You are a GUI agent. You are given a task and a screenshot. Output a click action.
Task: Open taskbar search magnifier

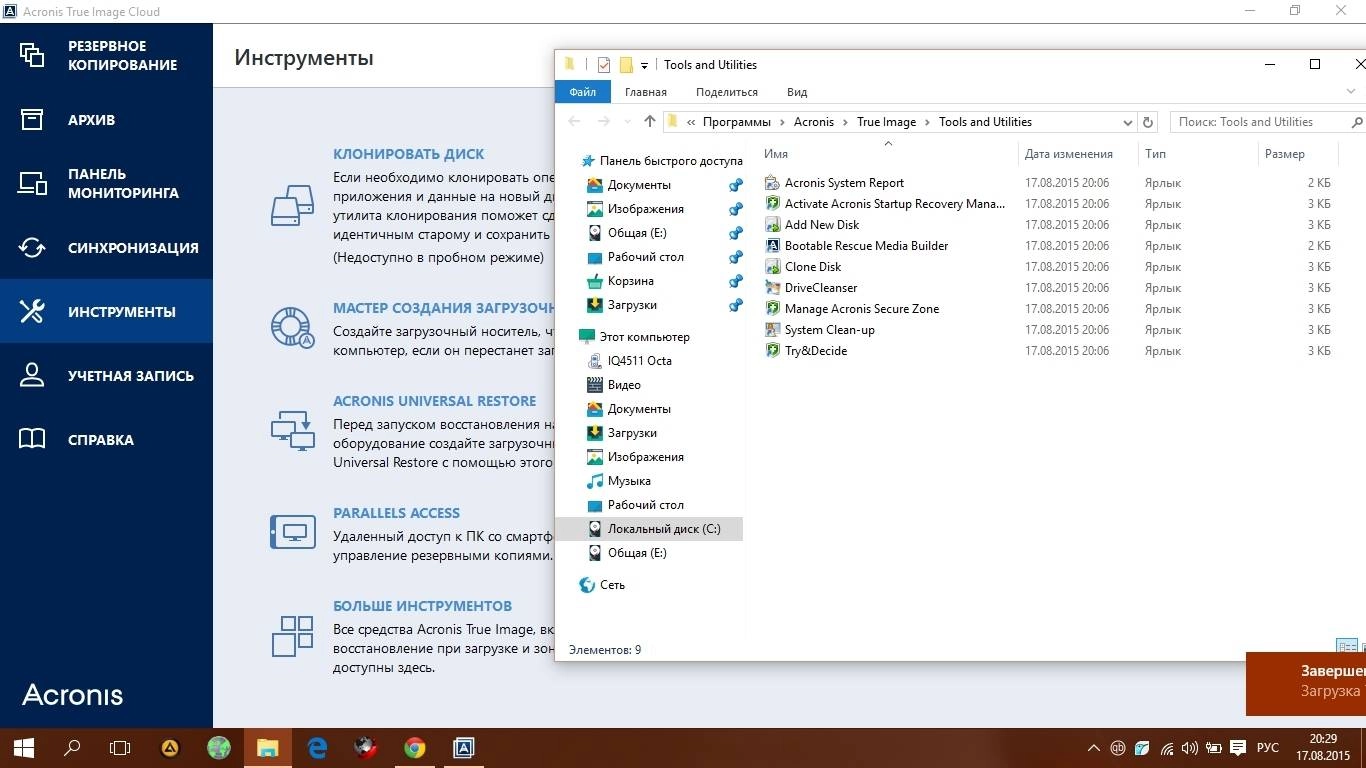tap(72, 747)
